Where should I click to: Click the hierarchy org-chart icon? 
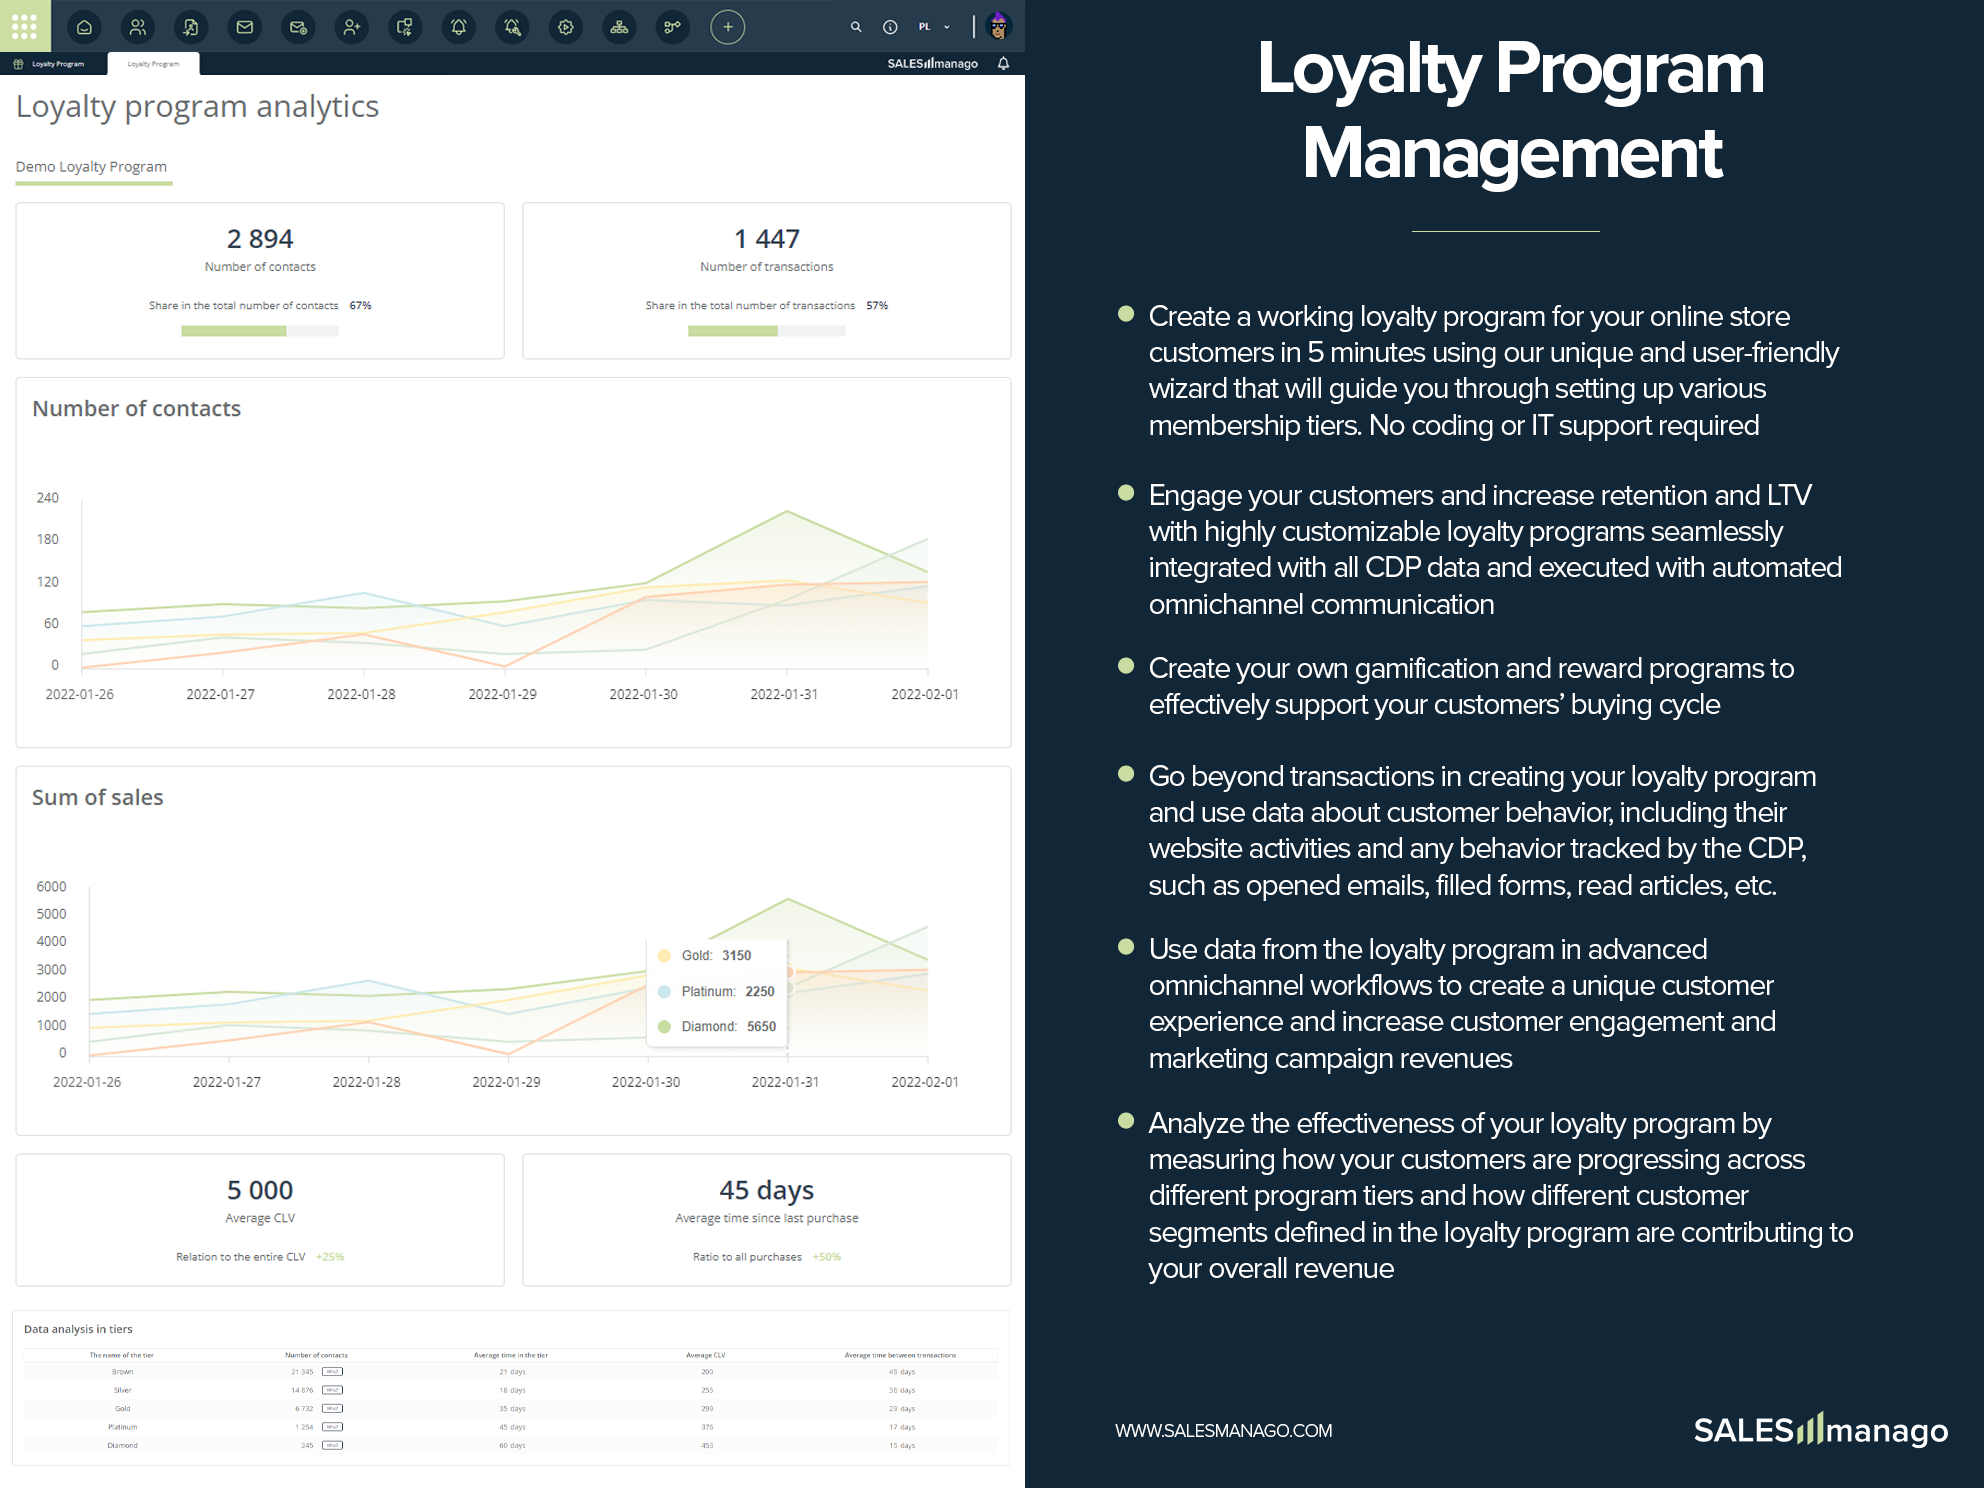619,27
